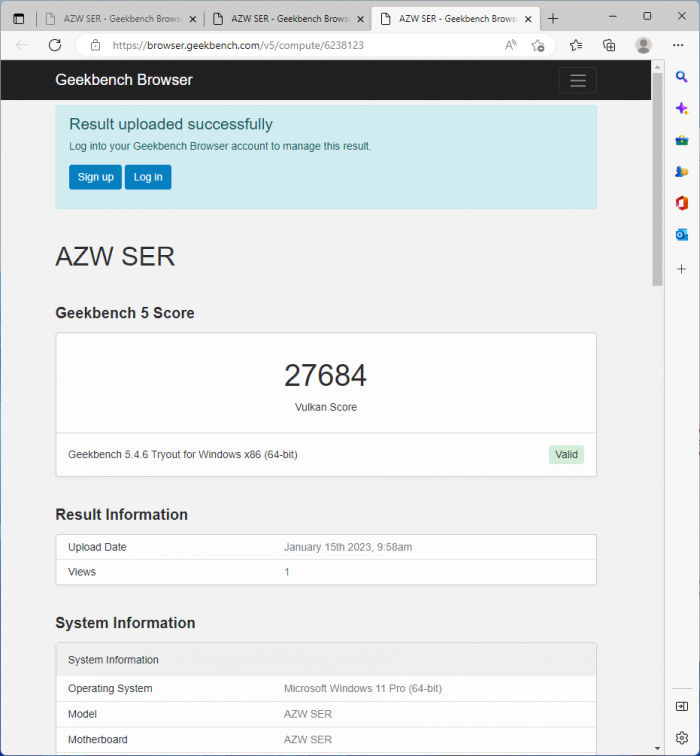This screenshot has height=756, width=700.
Task: Refresh the Geekbench page
Action: 55,45
